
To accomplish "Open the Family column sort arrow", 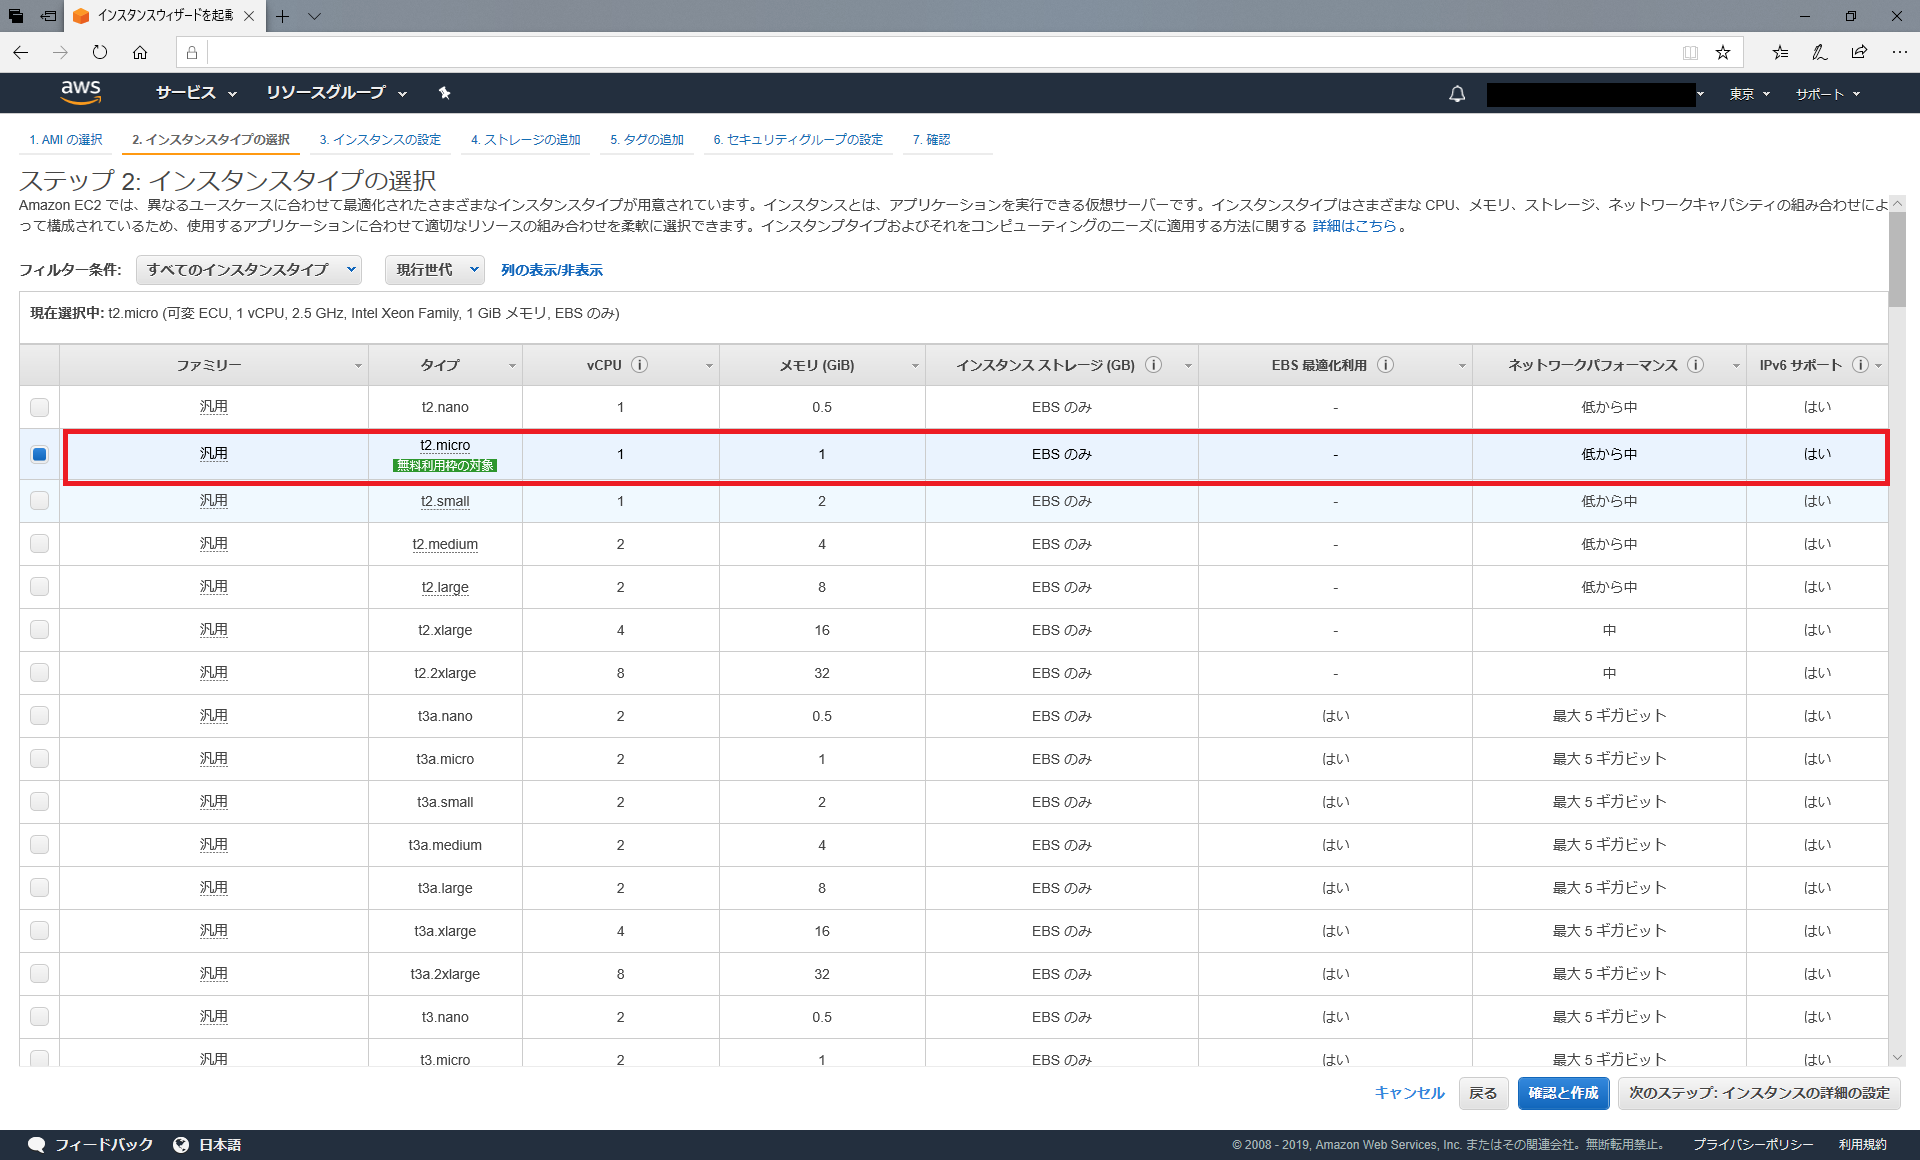I will tap(358, 366).
